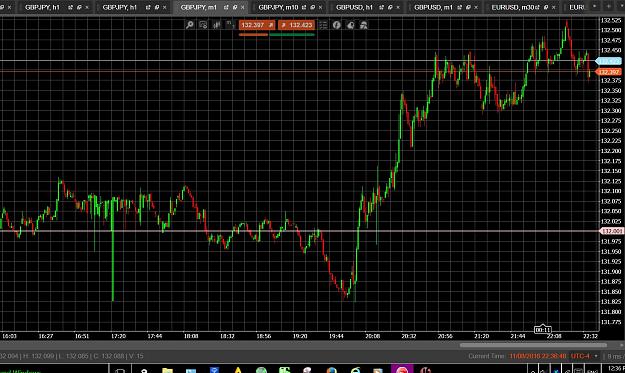Click the 131.775 price axis label
Screen dimensions: 625x373
(x=610, y=322)
